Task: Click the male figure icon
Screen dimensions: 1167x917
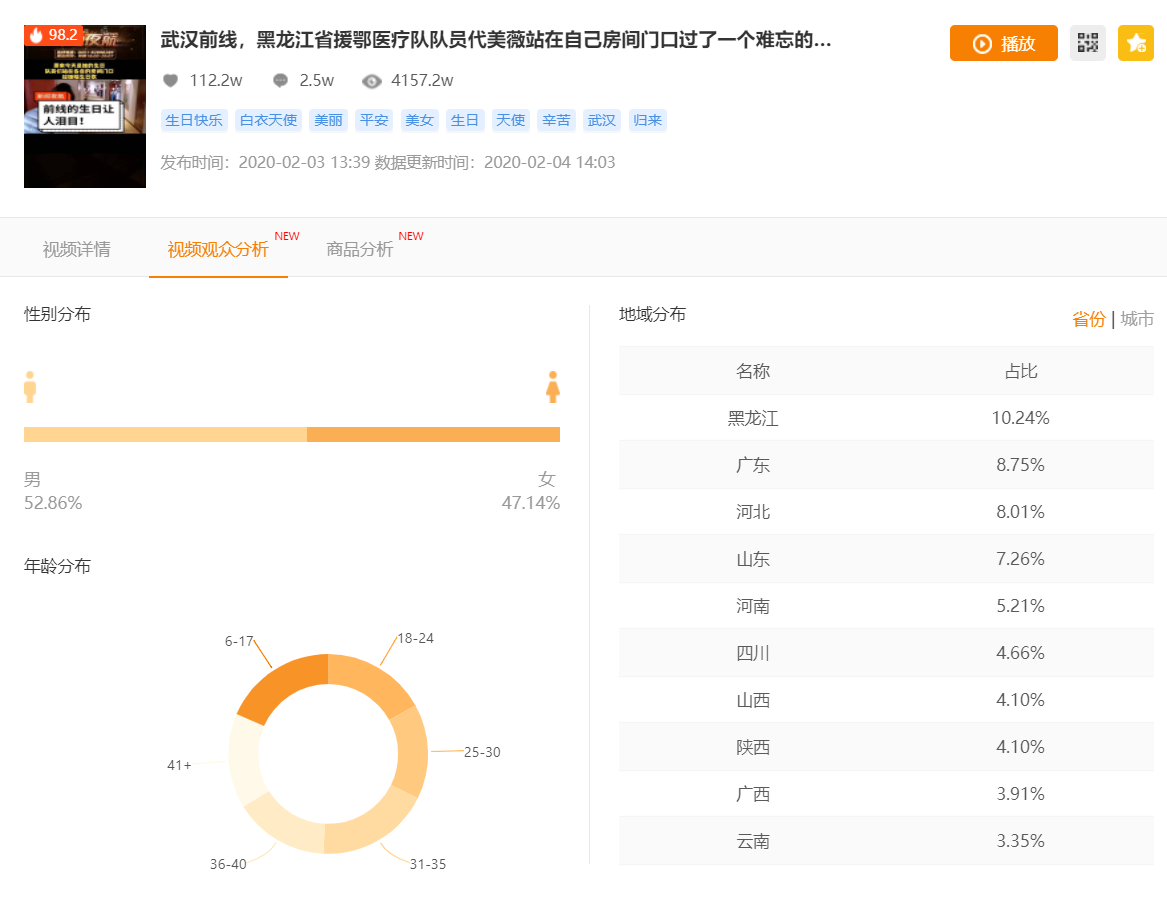Action: [30, 387]
